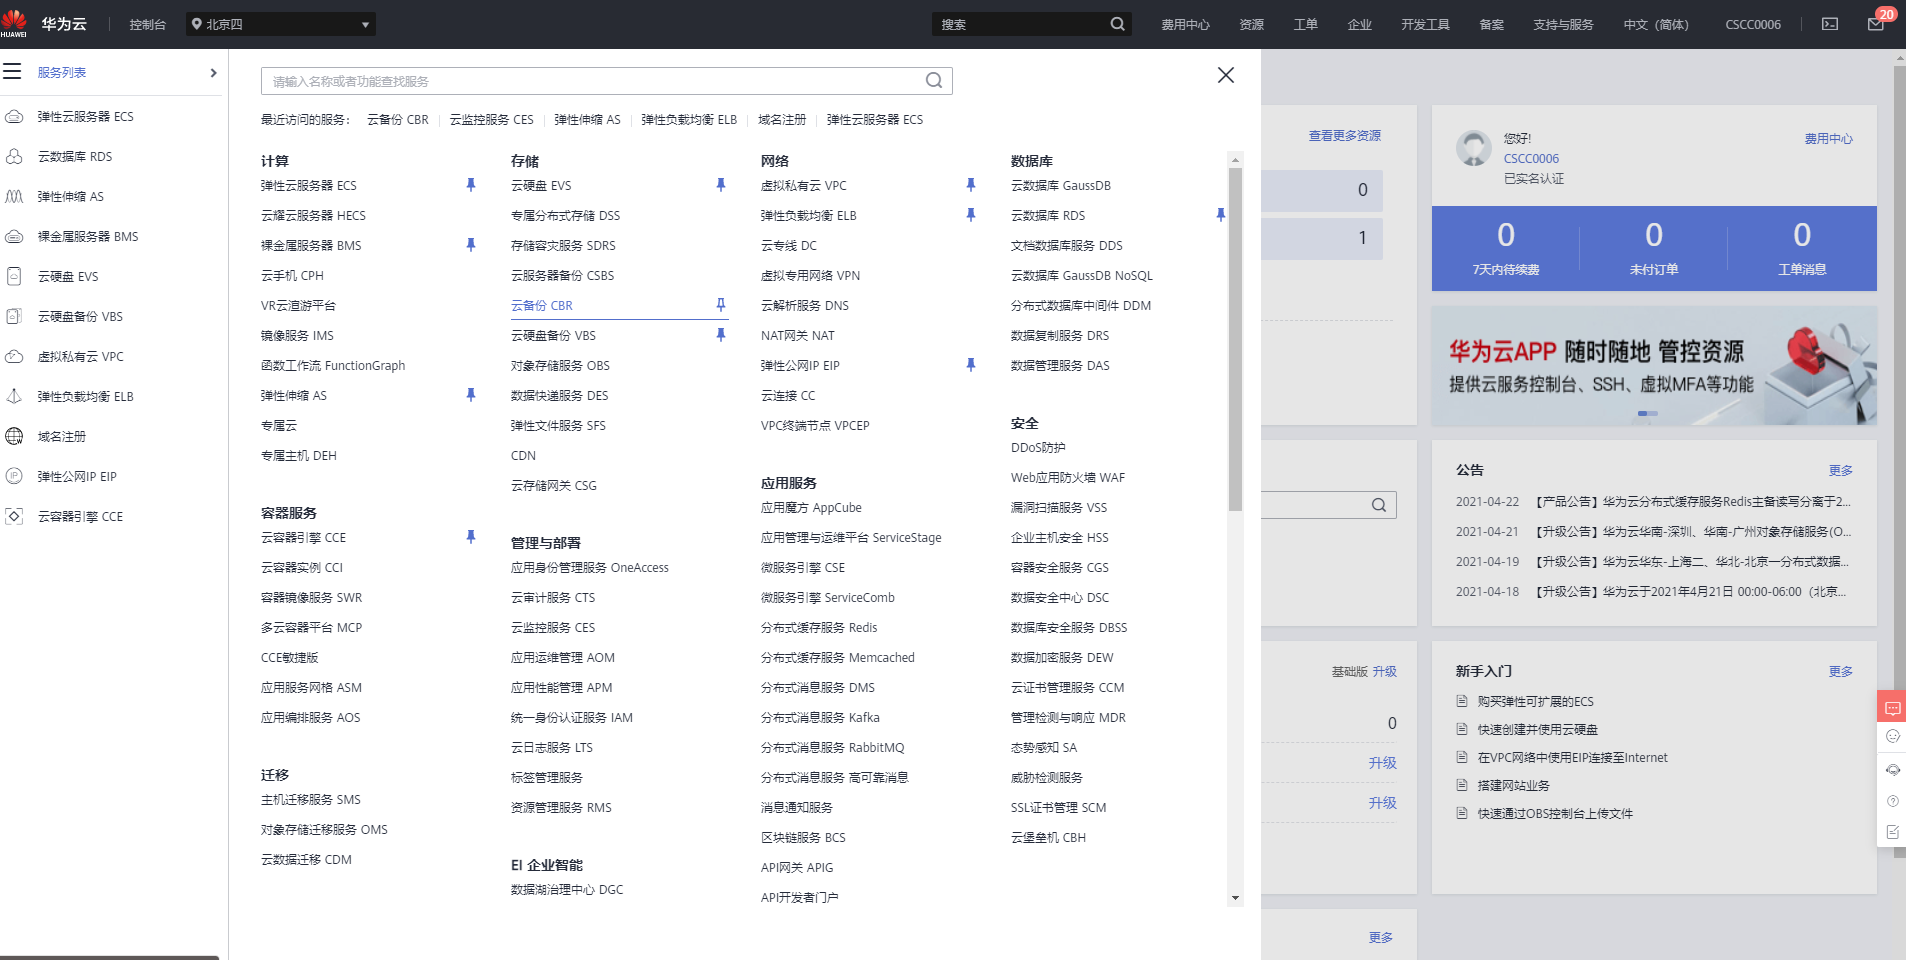Click 费用中心 link in user card
This screenshot has height=960, width=1906.
[x=1829, y=139]
